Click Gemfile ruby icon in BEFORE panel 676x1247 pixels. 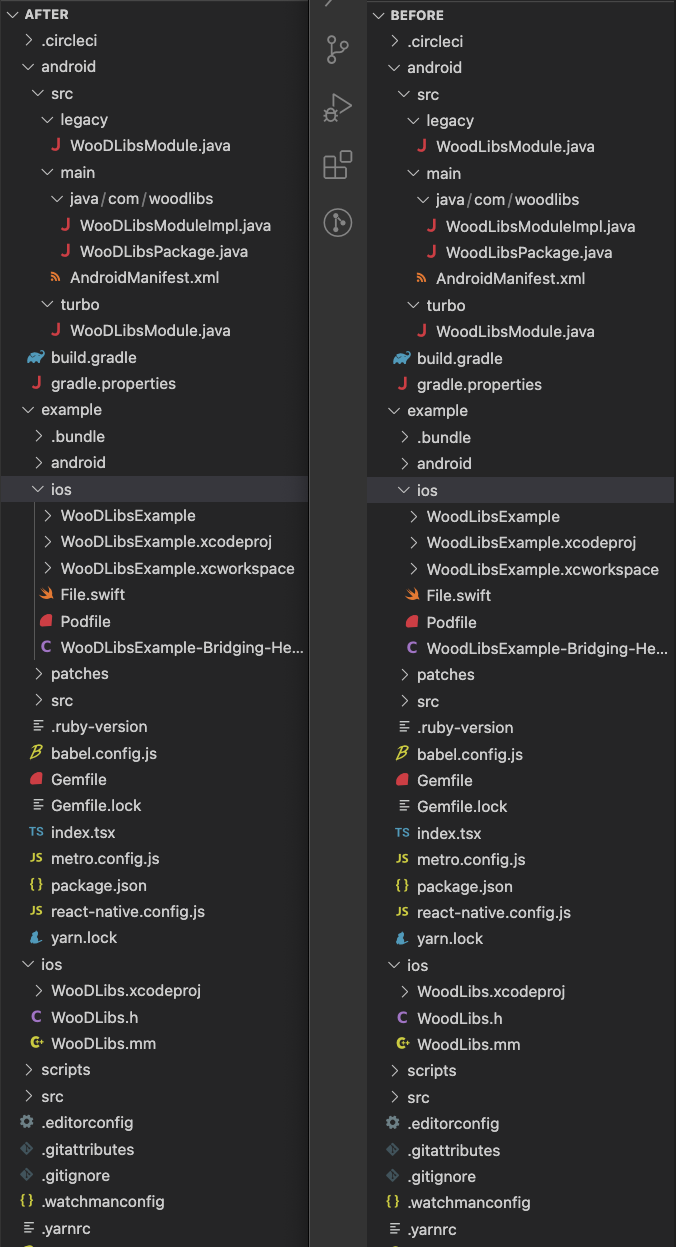pos(402,780)
